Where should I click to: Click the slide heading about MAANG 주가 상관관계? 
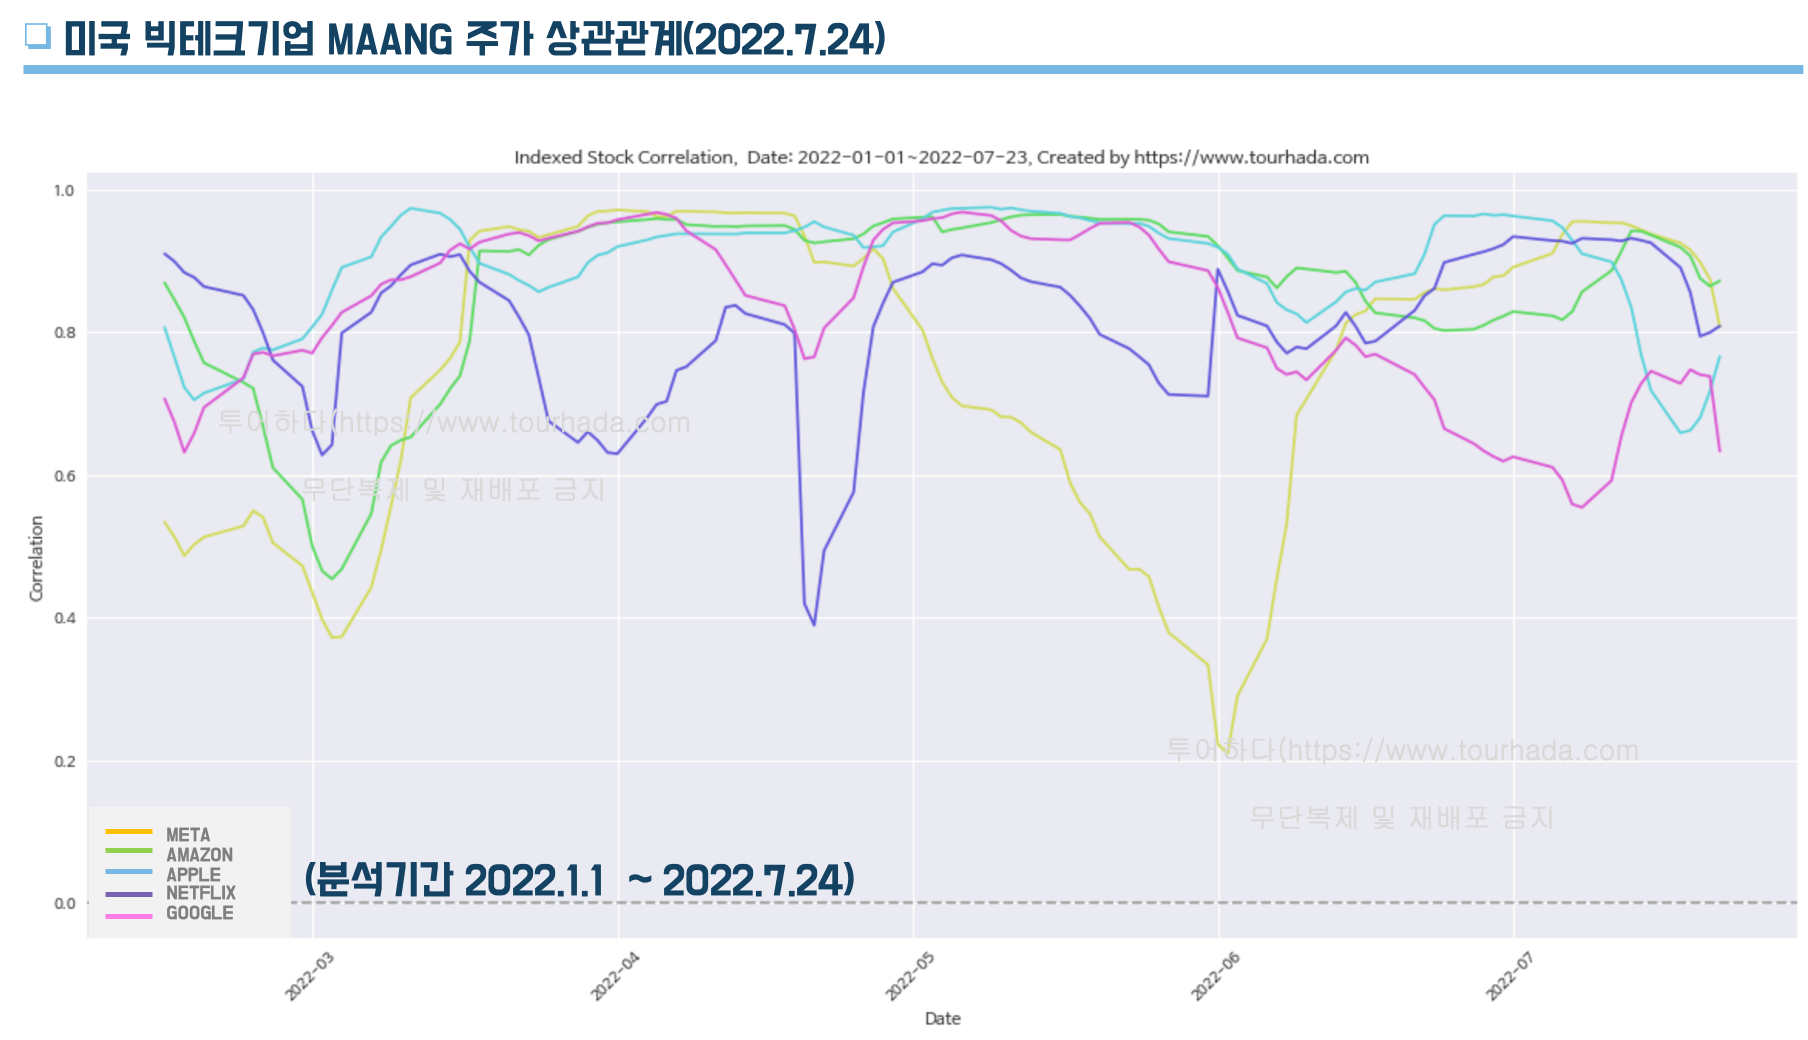pyautogui.click(x=475, y=39)
